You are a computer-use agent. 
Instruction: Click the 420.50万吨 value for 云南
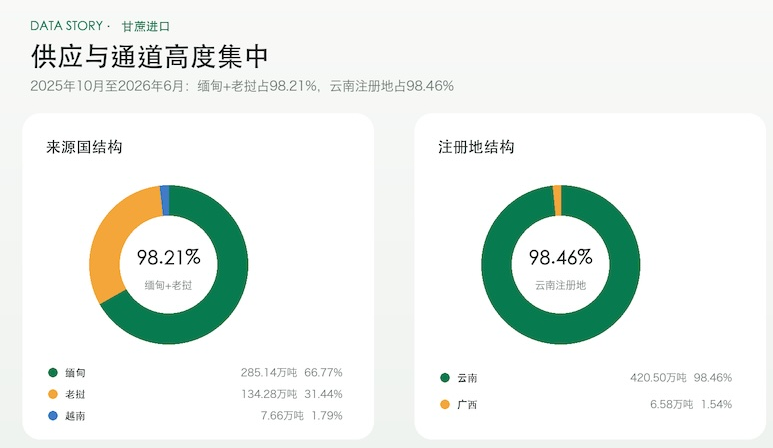click(x=658, y=378)
